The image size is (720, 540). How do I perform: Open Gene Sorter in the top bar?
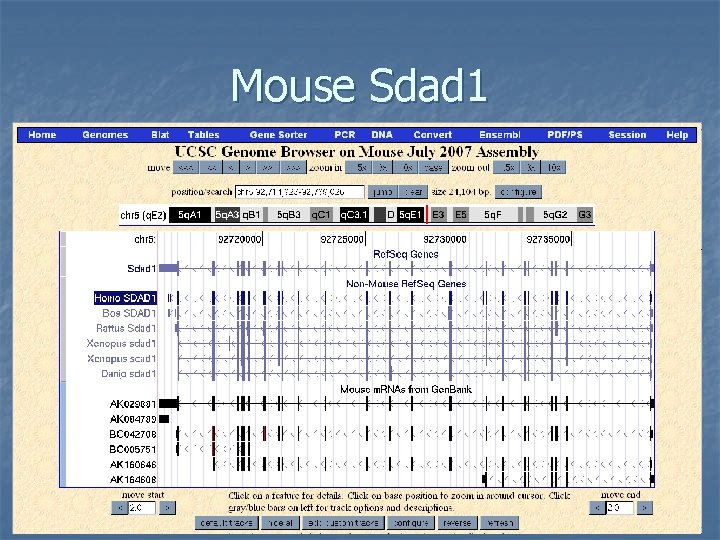(278, 135)
